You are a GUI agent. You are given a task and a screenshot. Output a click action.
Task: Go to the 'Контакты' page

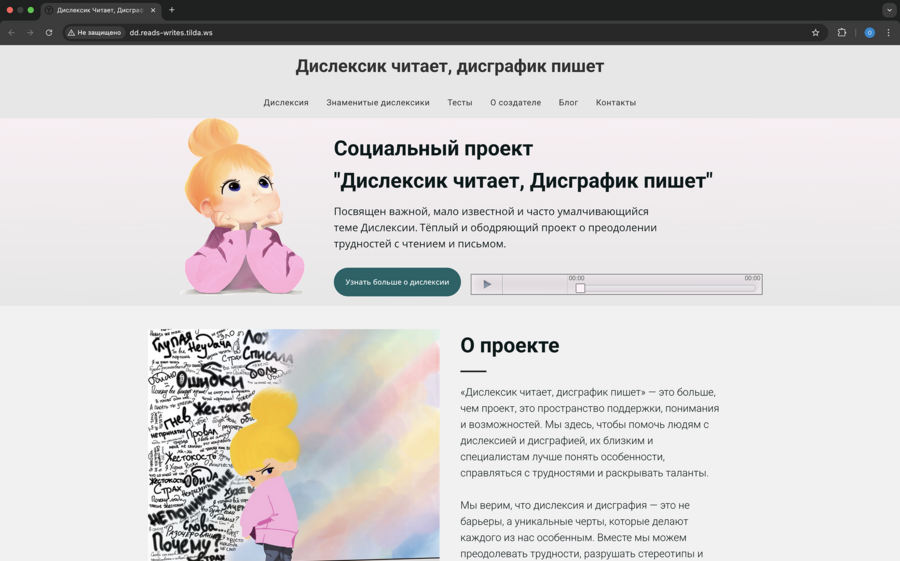616,102
